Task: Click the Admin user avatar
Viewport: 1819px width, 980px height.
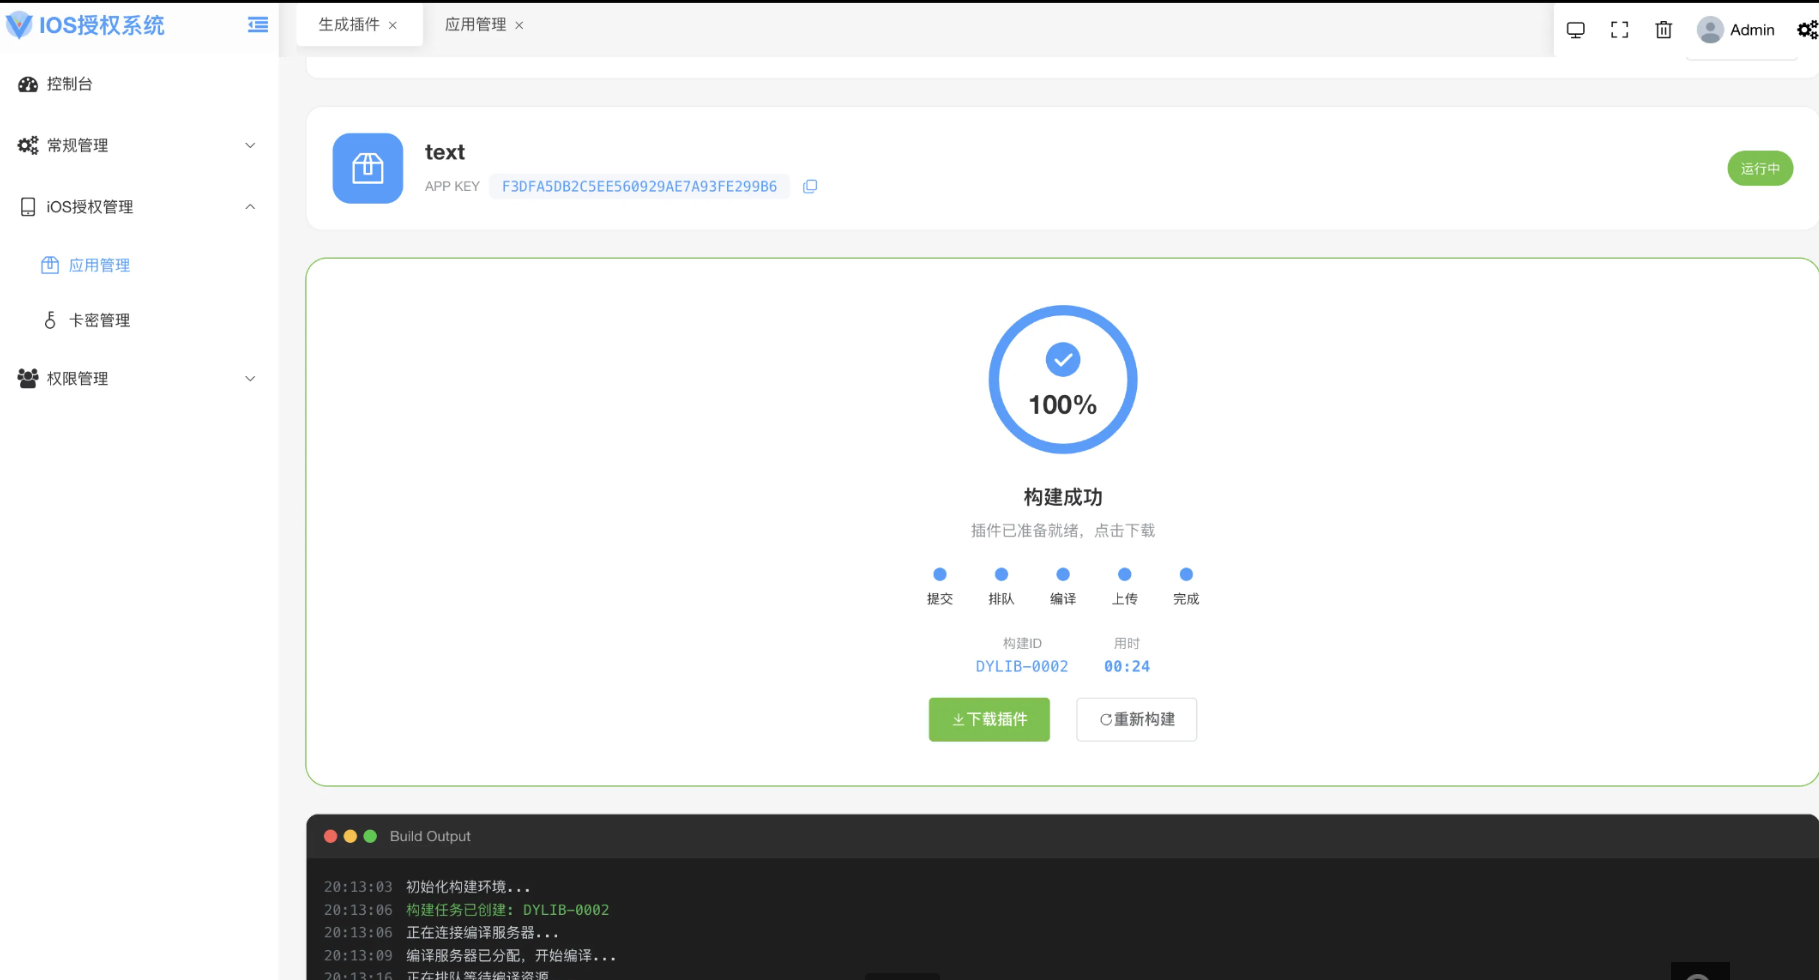Action: coord(1710,30)
